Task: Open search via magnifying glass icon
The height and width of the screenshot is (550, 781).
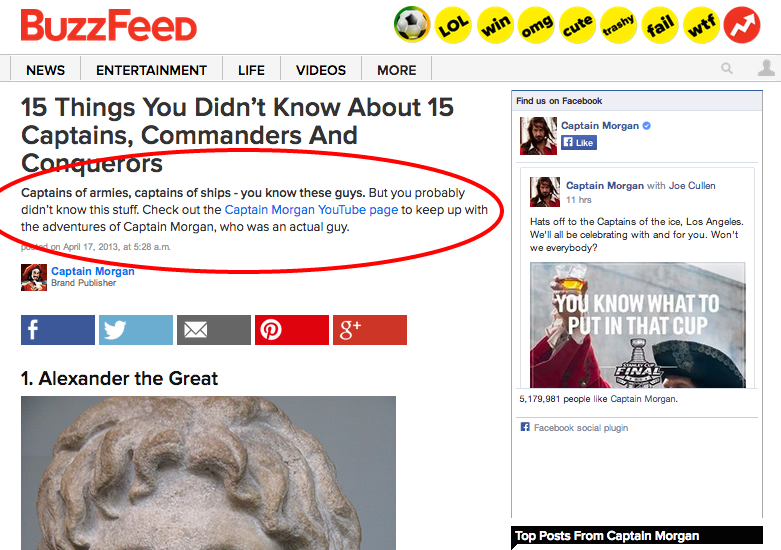Action: click(727, 68)
